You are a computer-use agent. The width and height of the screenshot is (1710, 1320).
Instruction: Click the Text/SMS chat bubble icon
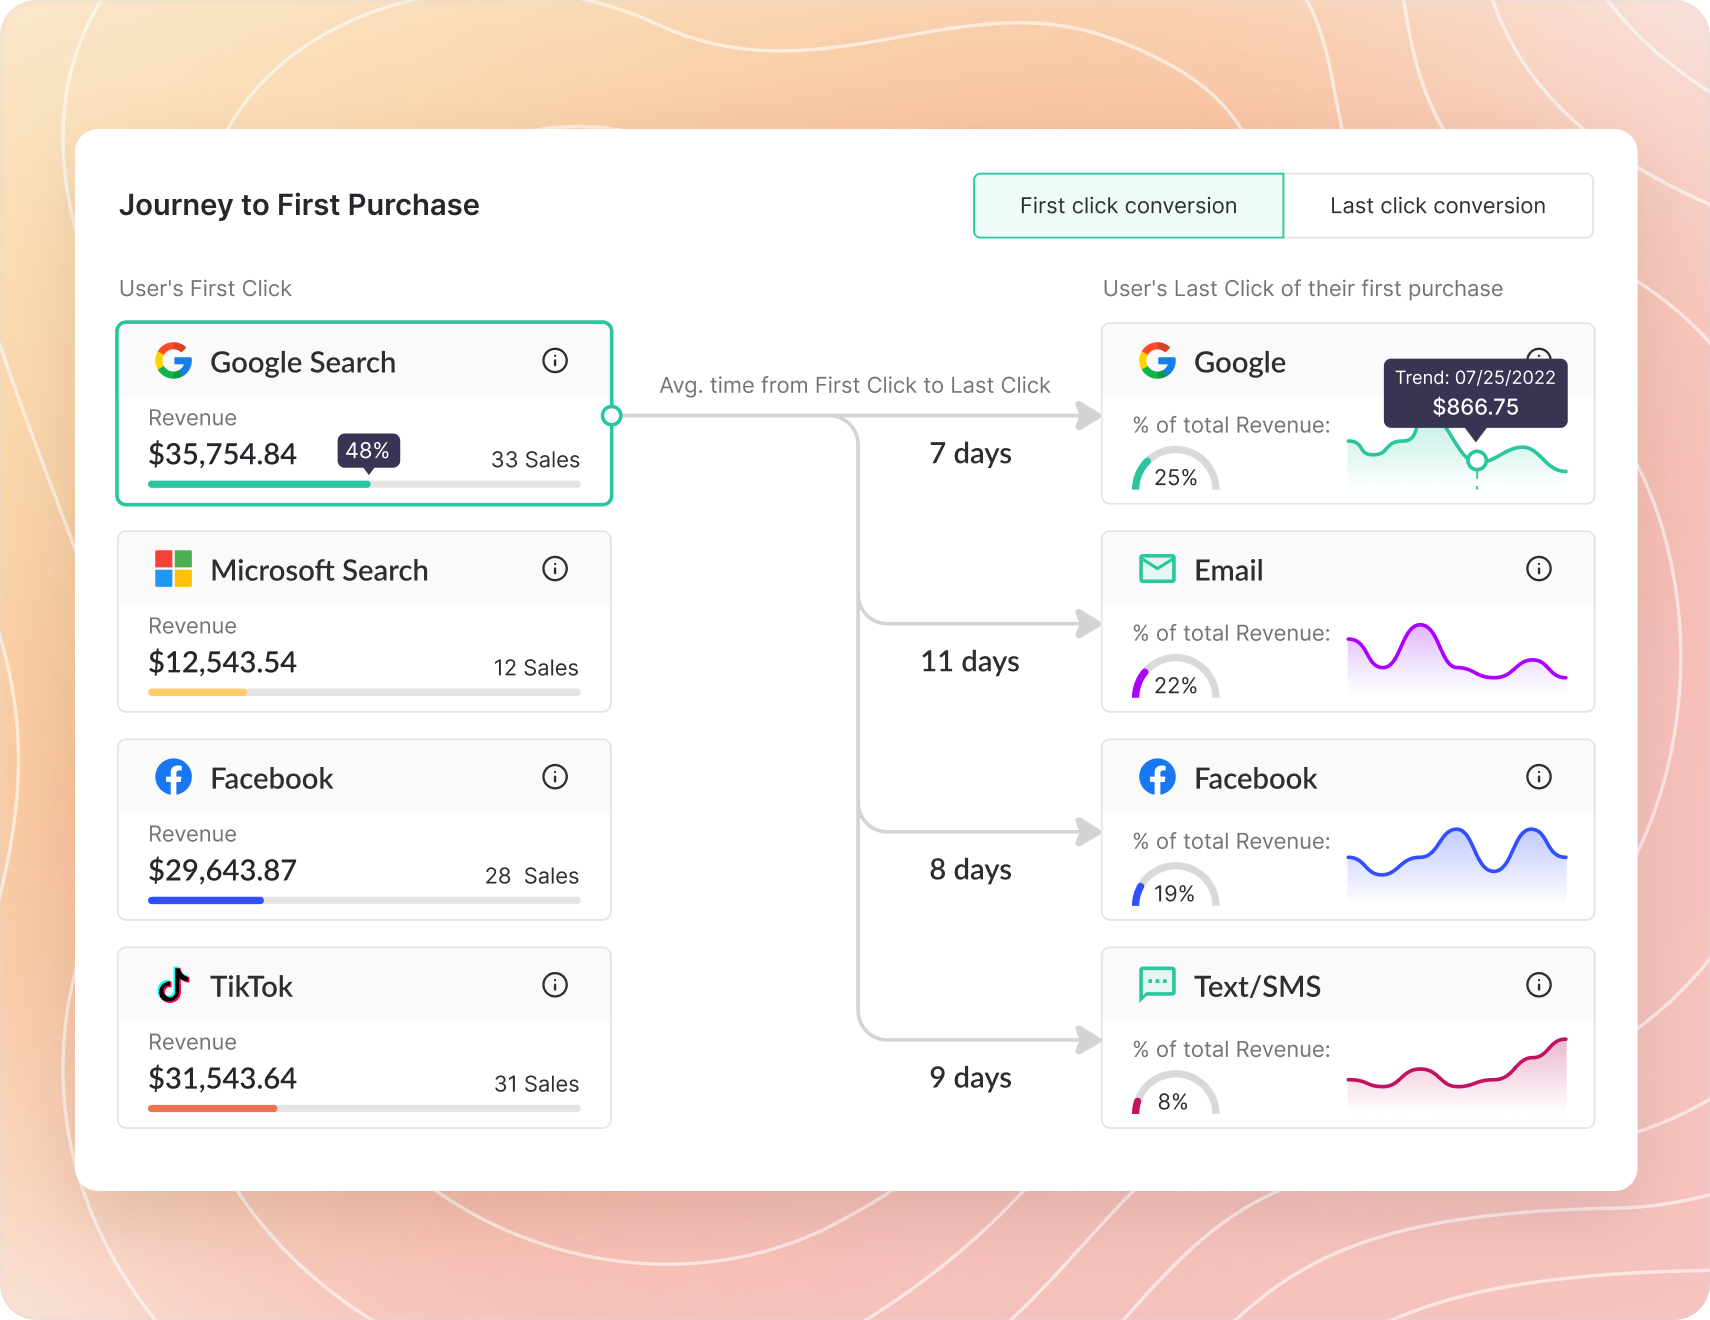tap(1156, 985)
